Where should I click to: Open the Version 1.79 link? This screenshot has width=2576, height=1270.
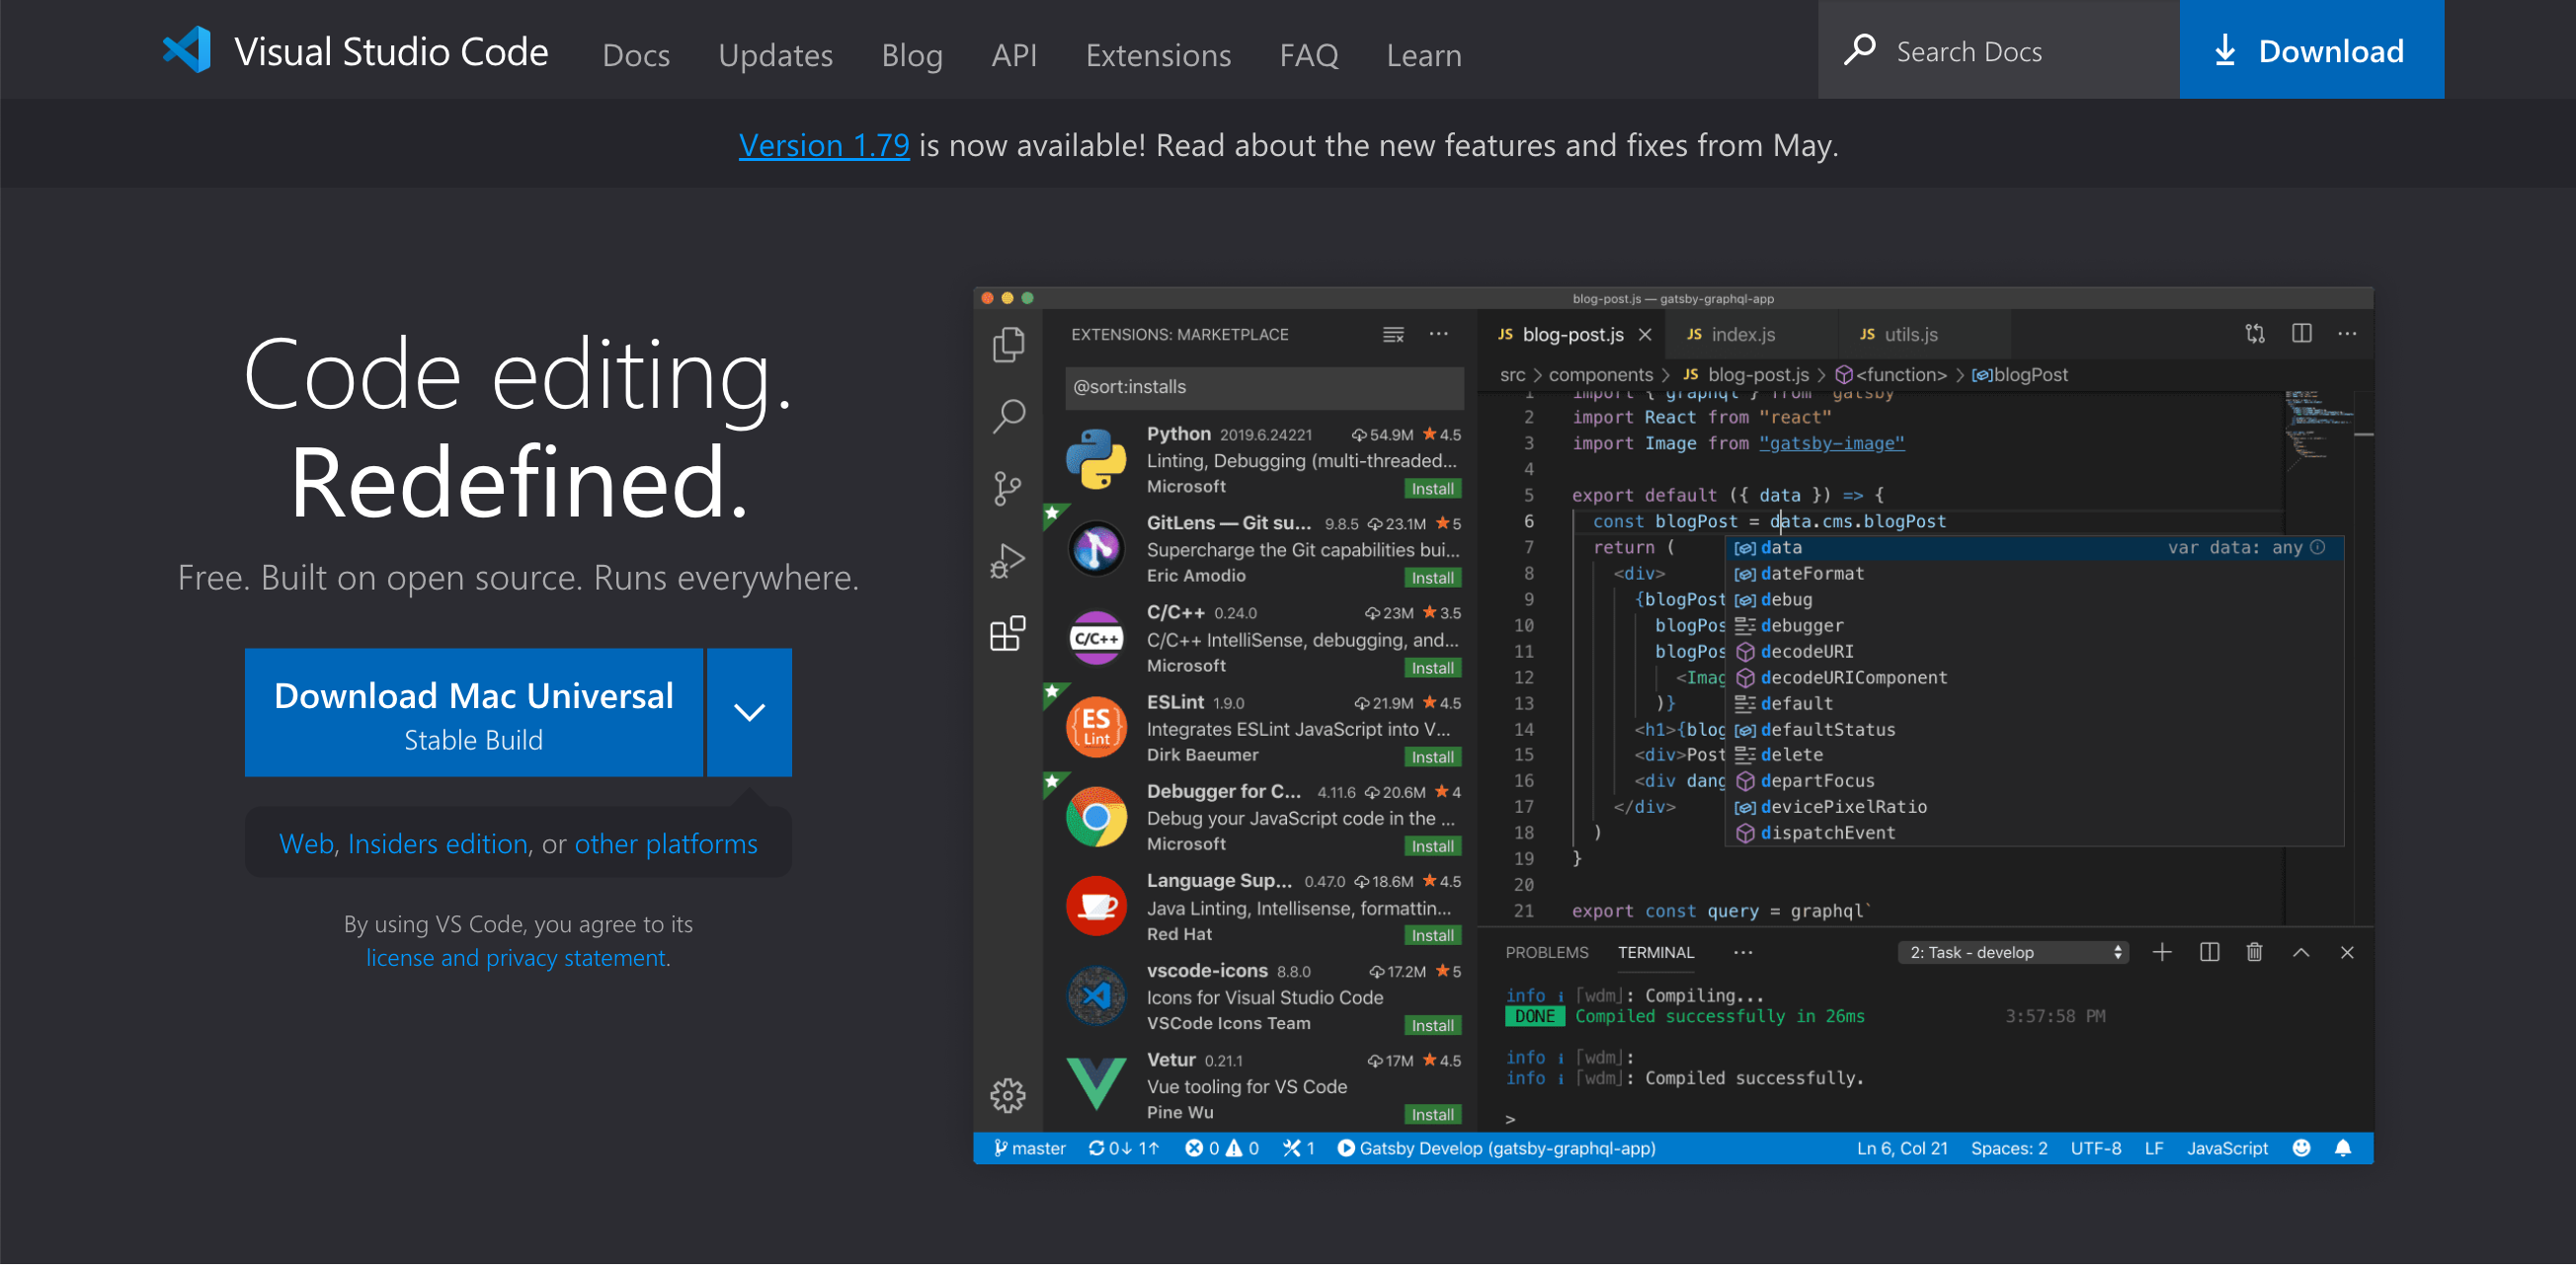click(x=824, y=146)
